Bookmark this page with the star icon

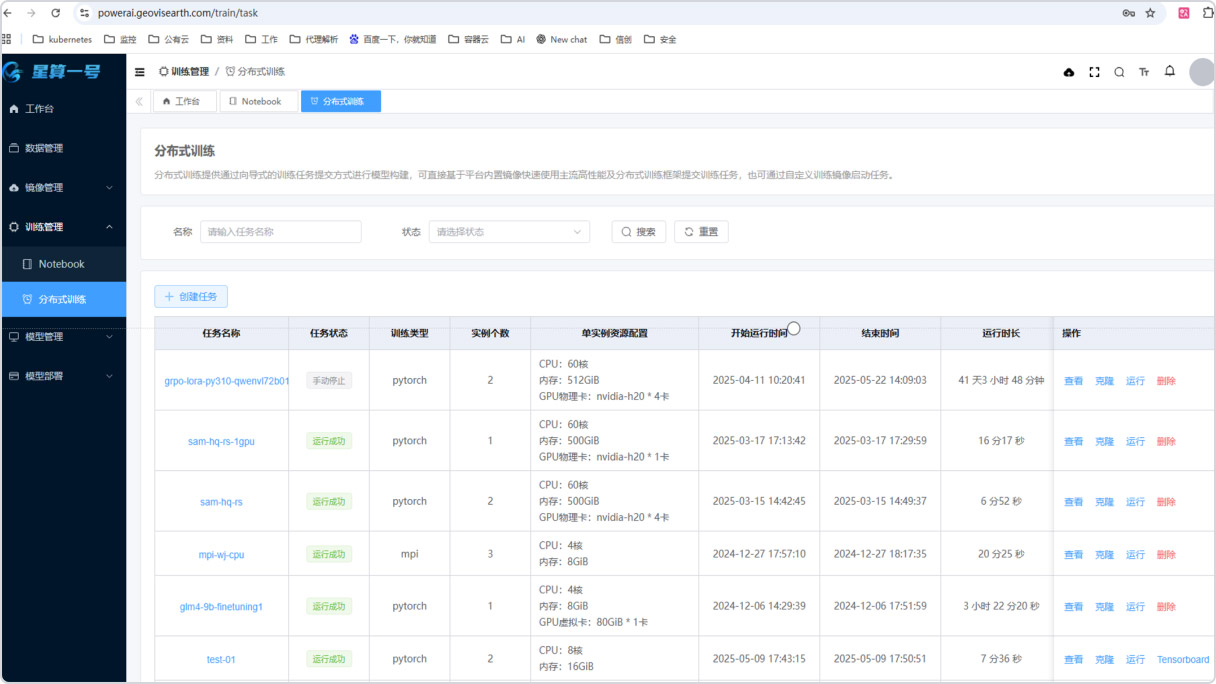(1150, 13)
